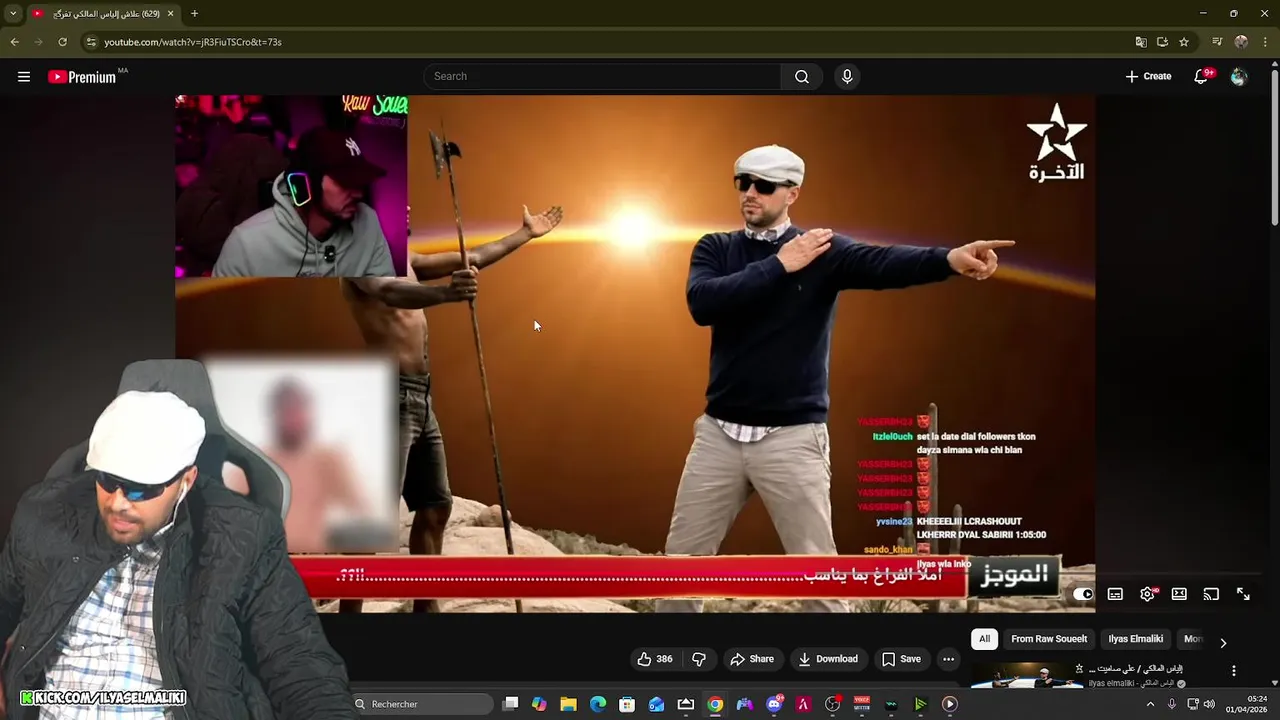Toggle subtitles in the player
Screen dimensions: 1280x720
pyautogui.click(x=1115, y=594)
